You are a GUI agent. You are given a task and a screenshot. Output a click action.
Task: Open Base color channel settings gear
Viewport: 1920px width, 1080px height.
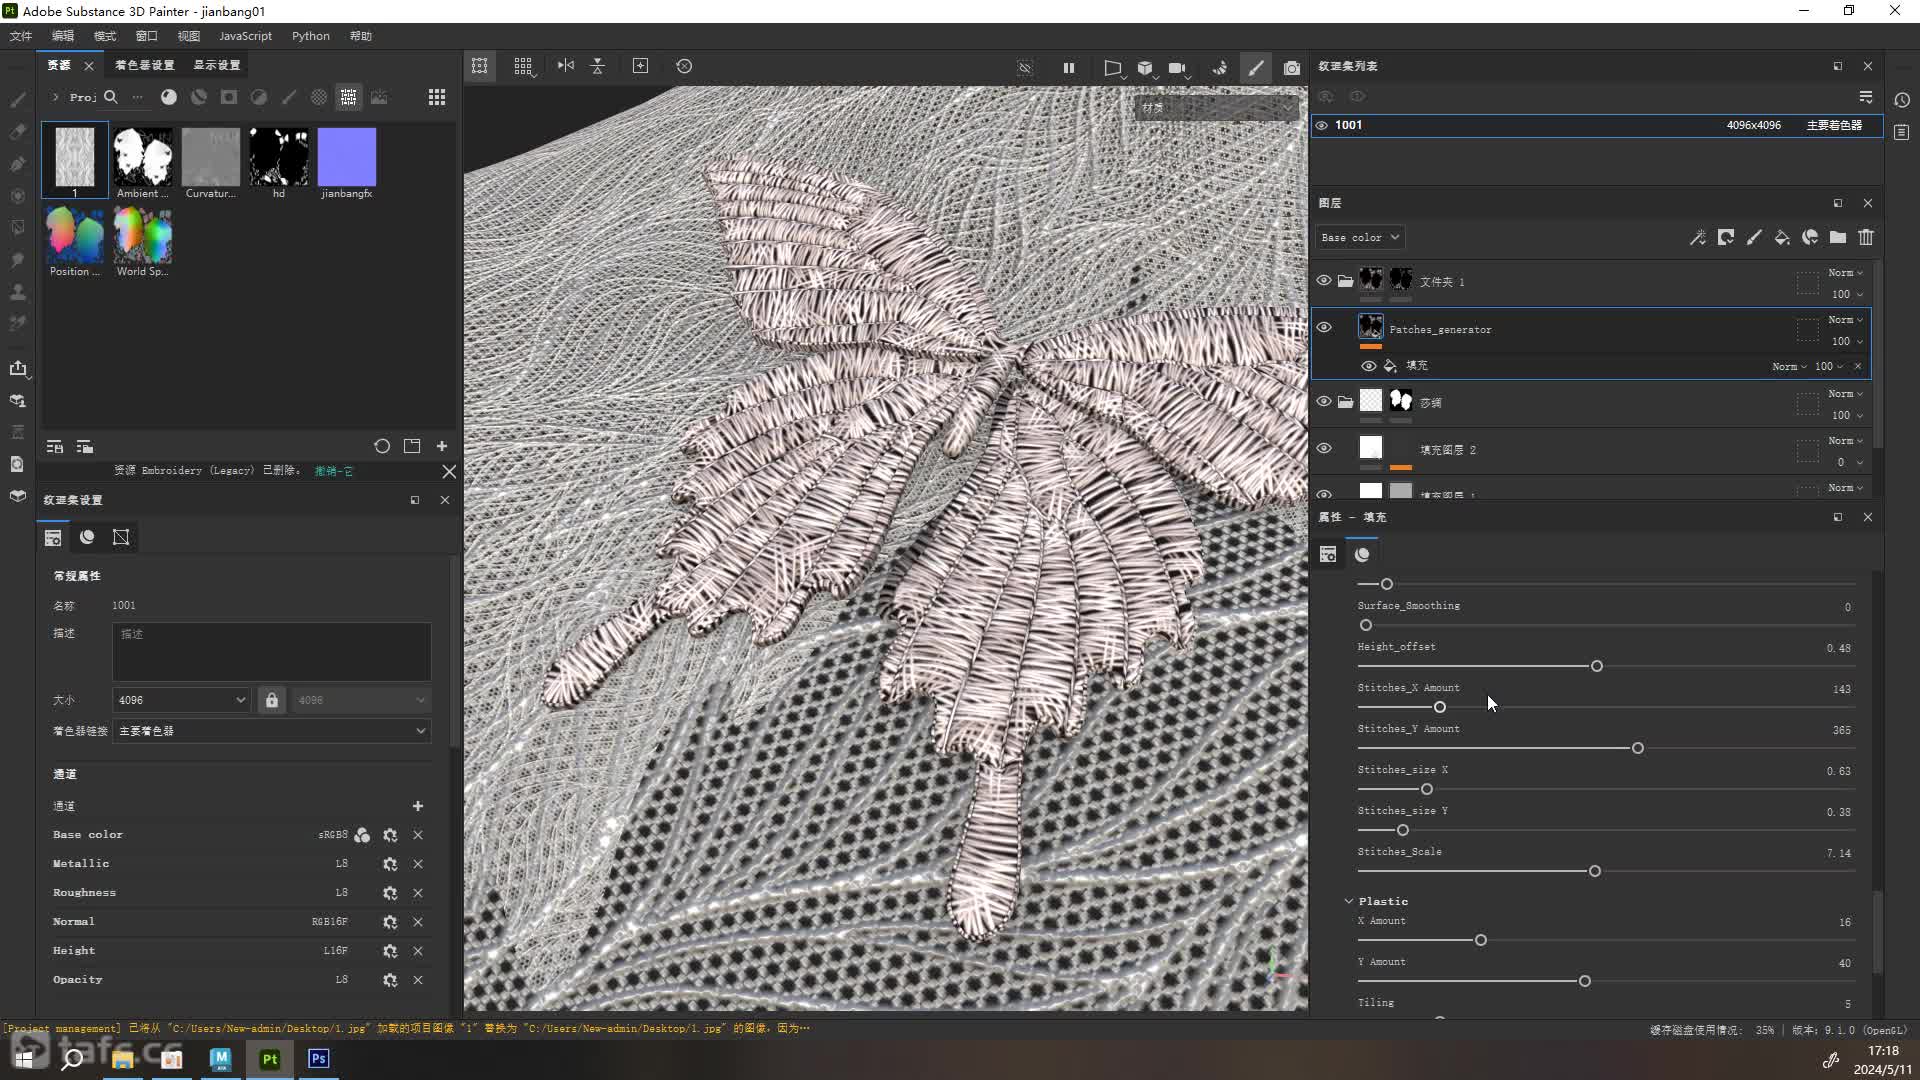390,835
